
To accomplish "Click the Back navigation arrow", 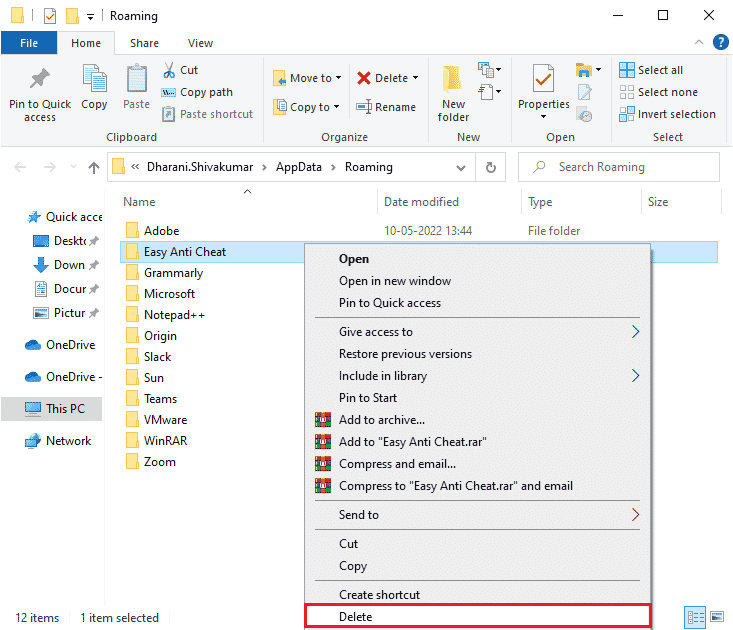I will [x=20, y=167].
